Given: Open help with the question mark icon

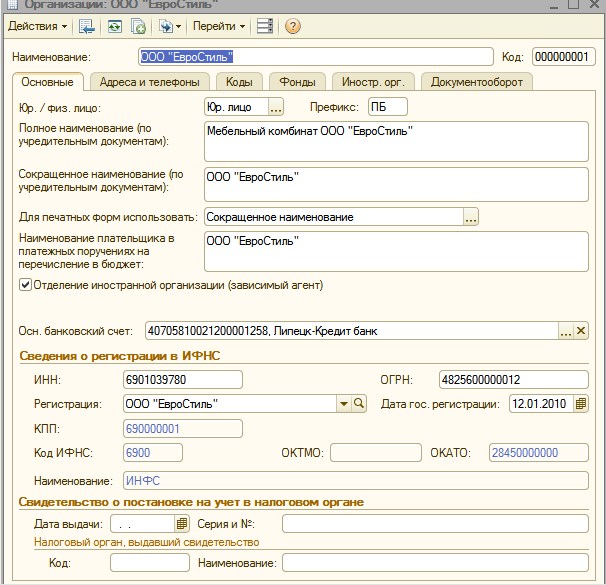Looking at the screenshot, I should (x=293, y=26).
